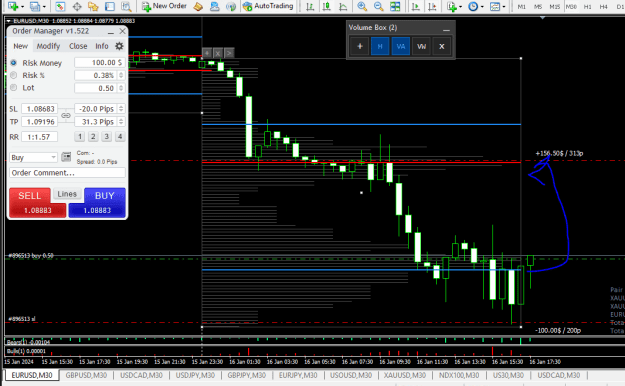Open the chart templates icon

click(495, 6)
